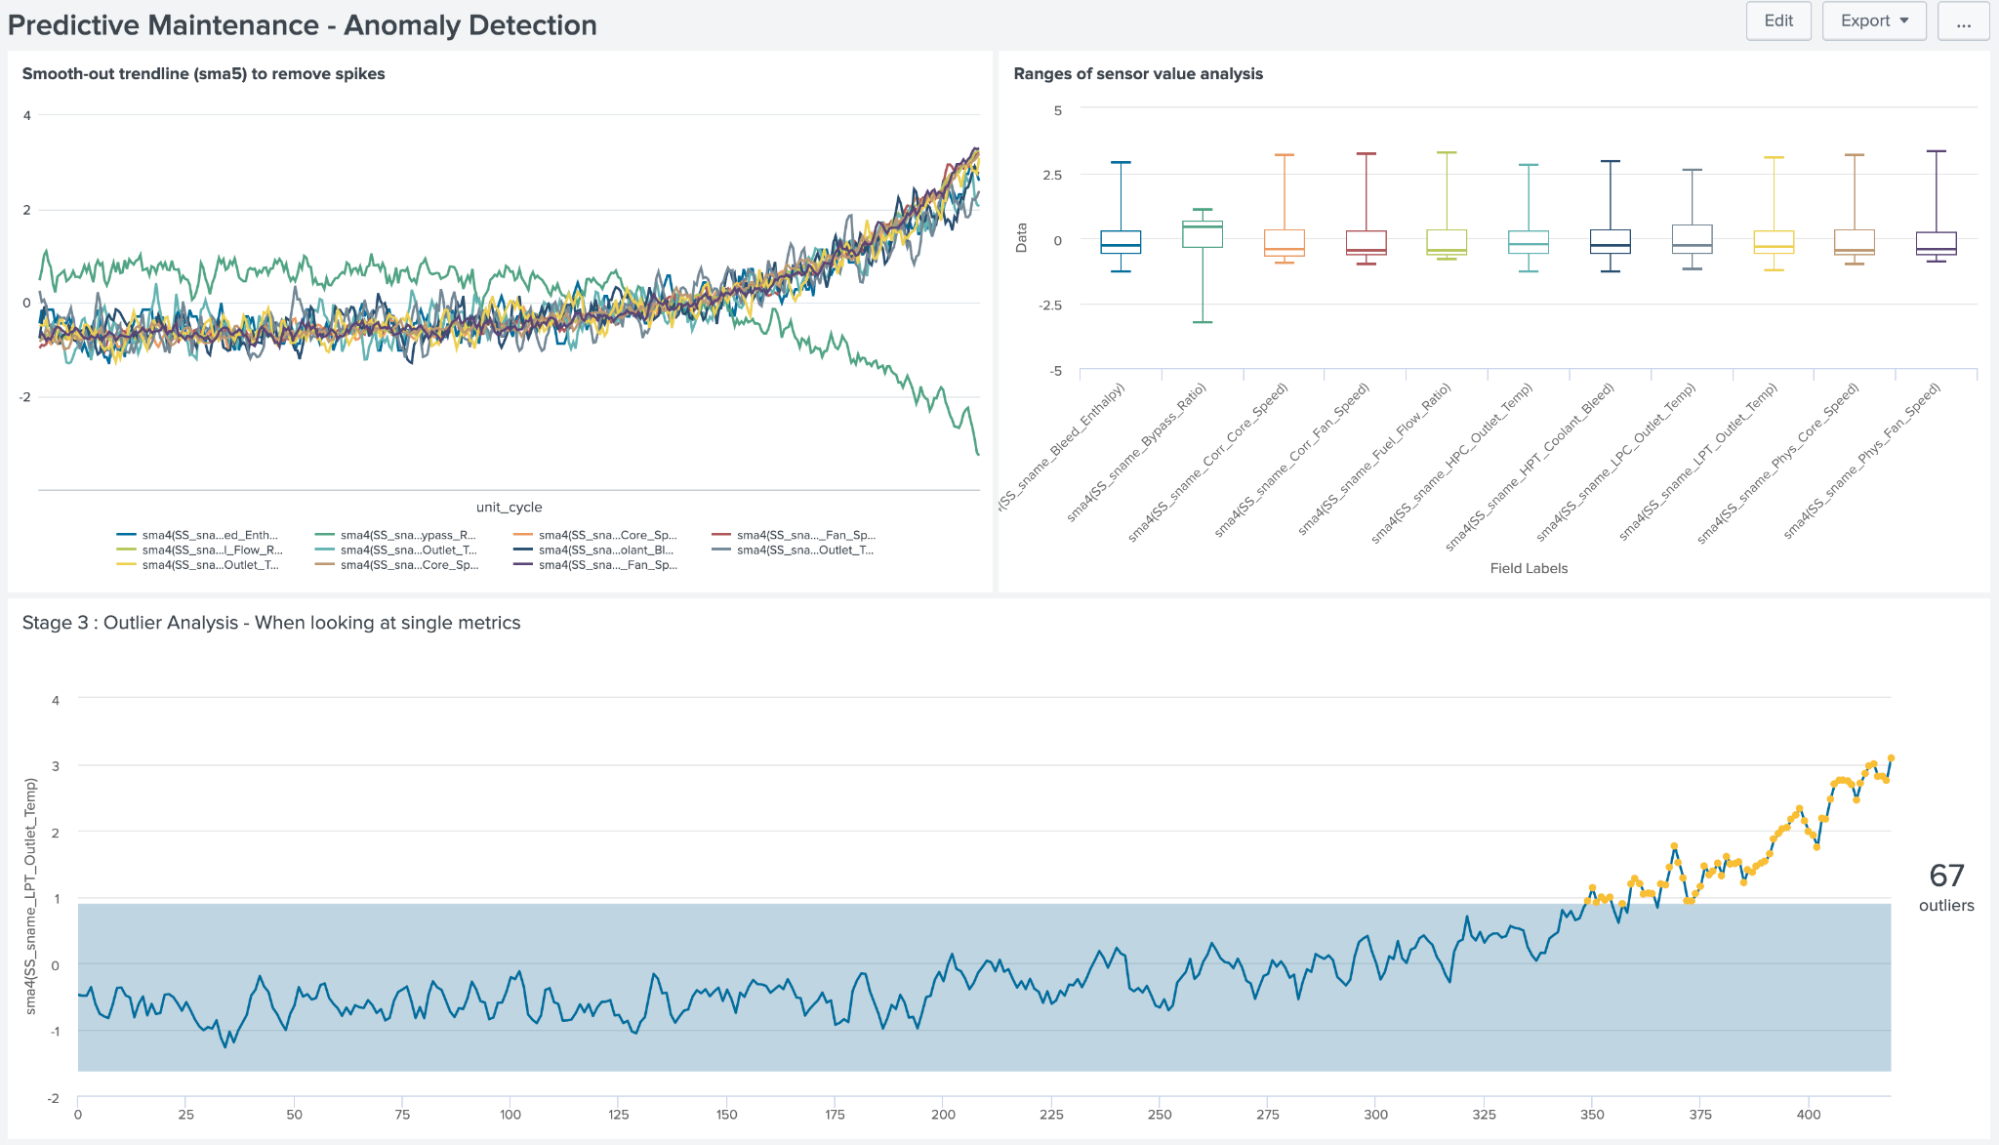
Task: Click the sma4(SS_sname_Phys_Core_Speed) axis label
Action: pos(1779,463)
